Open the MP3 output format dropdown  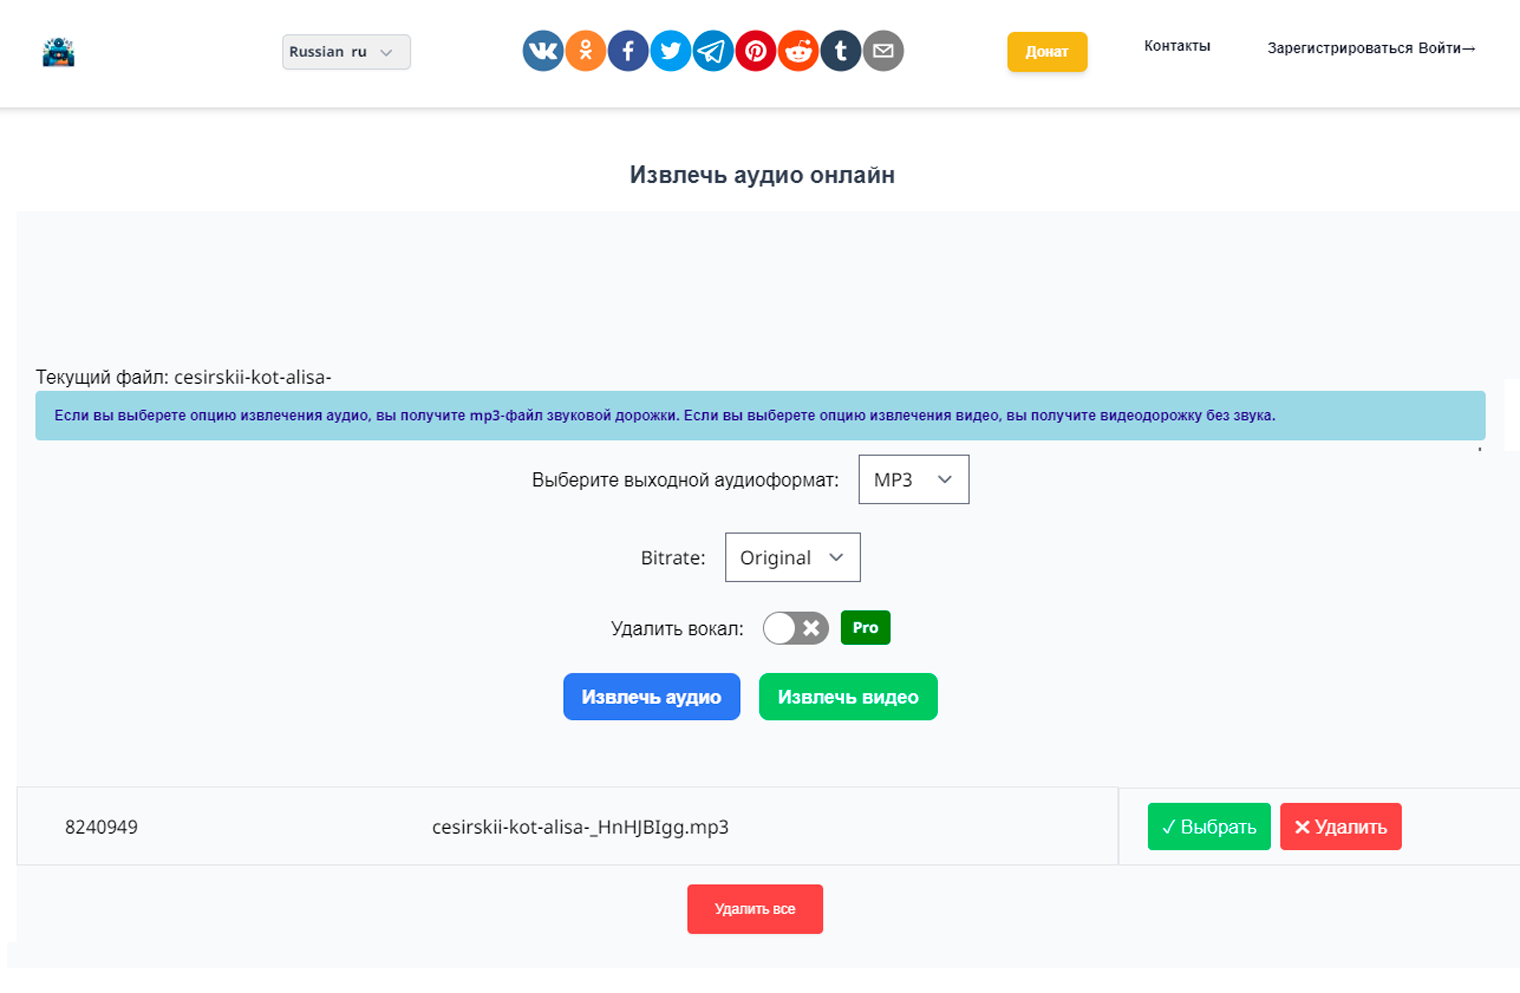pyautogui.click(x=914, y=480)
